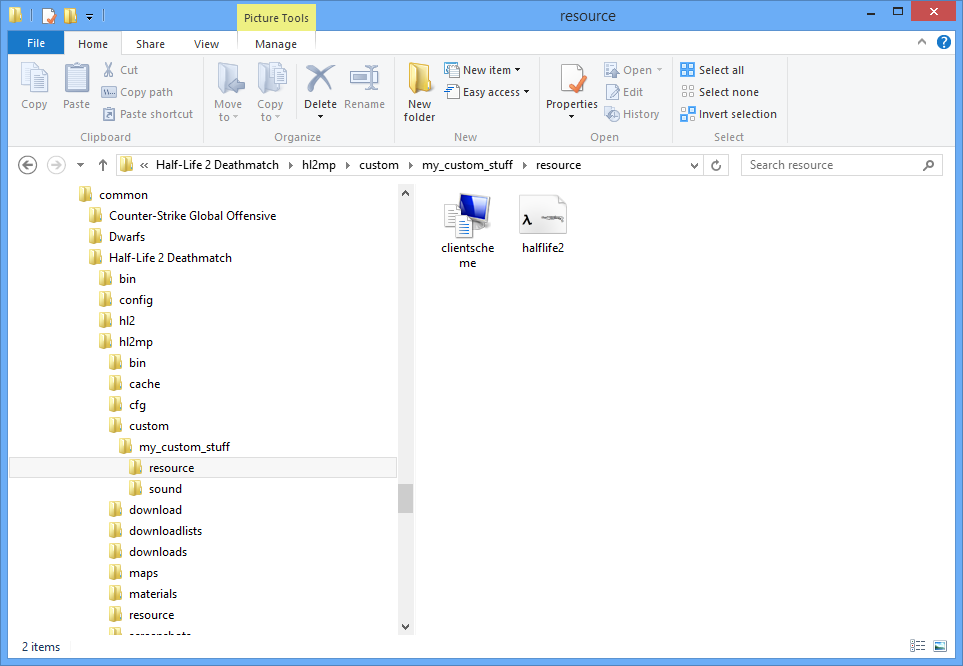Expand the address bar history dropdown
This screenshot has width=963, height=666.
click(694, 165)
